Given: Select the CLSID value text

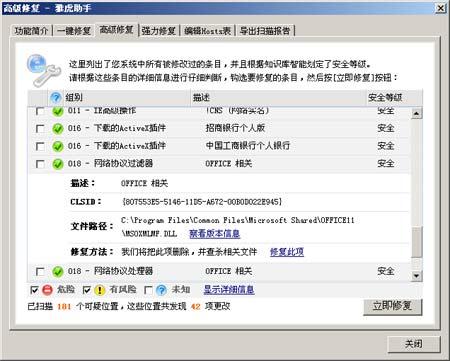Looking at the screenshot, I should point(202,202).
